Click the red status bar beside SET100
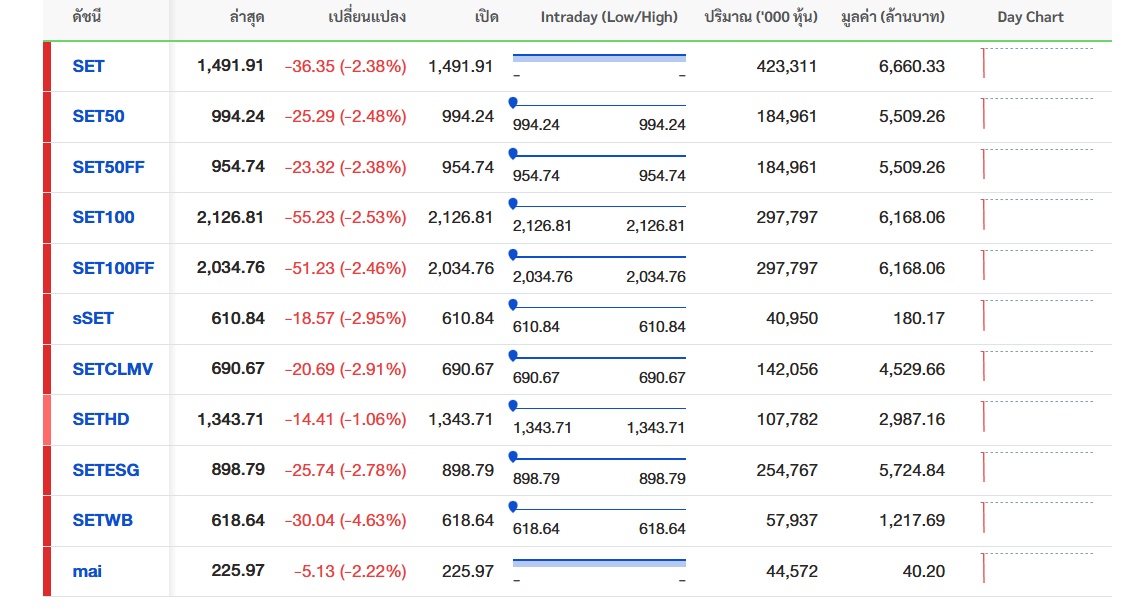 pos(47,217)
